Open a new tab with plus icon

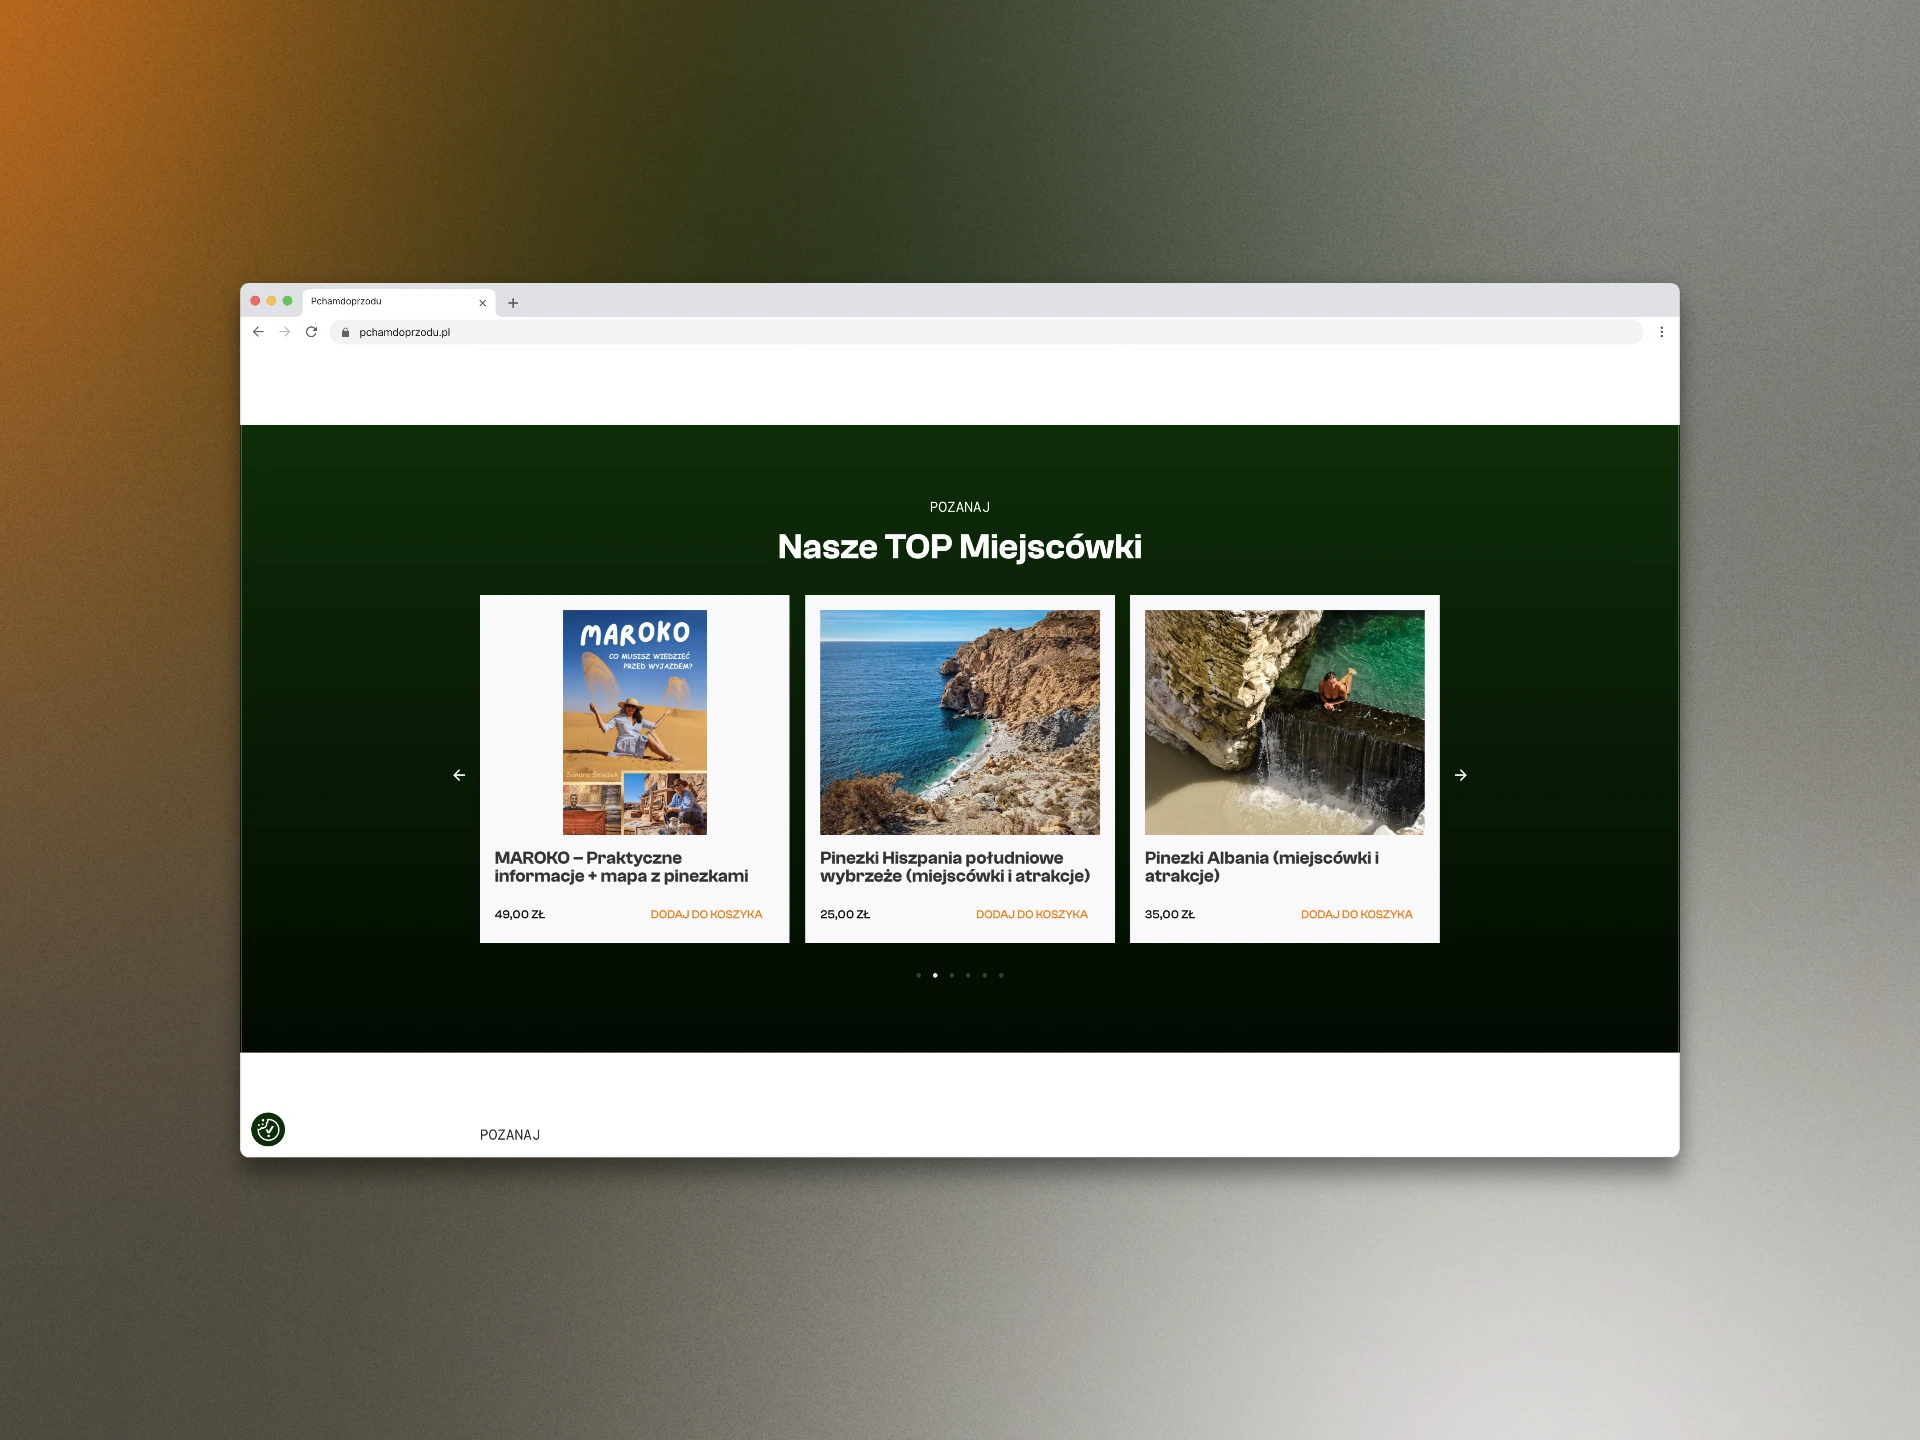point(513,303)
